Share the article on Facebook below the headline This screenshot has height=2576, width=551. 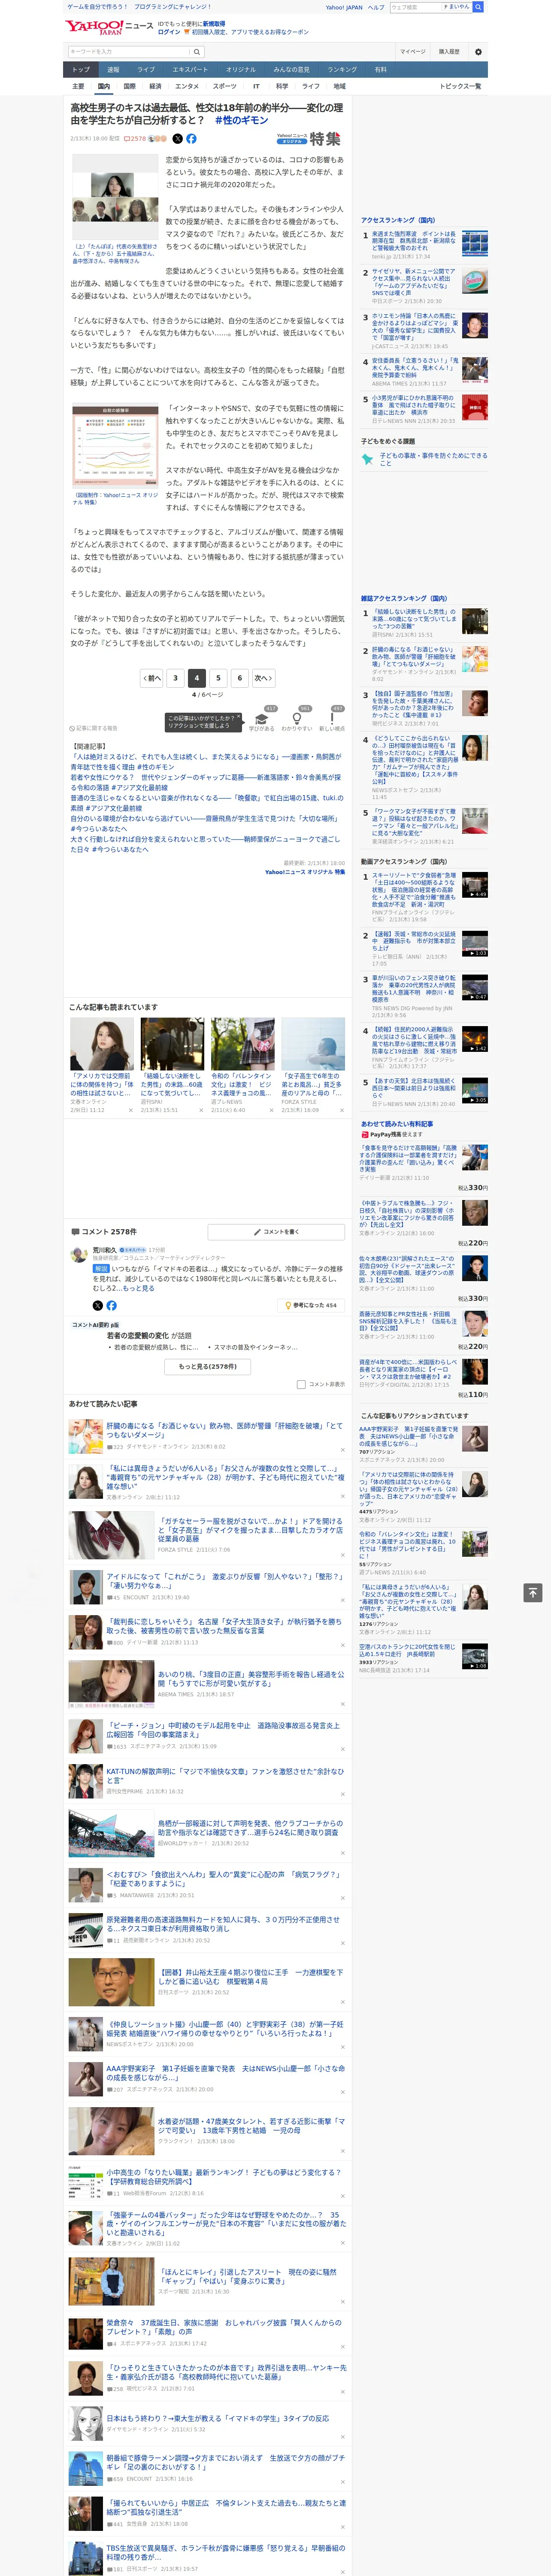(x=191, y=139)
